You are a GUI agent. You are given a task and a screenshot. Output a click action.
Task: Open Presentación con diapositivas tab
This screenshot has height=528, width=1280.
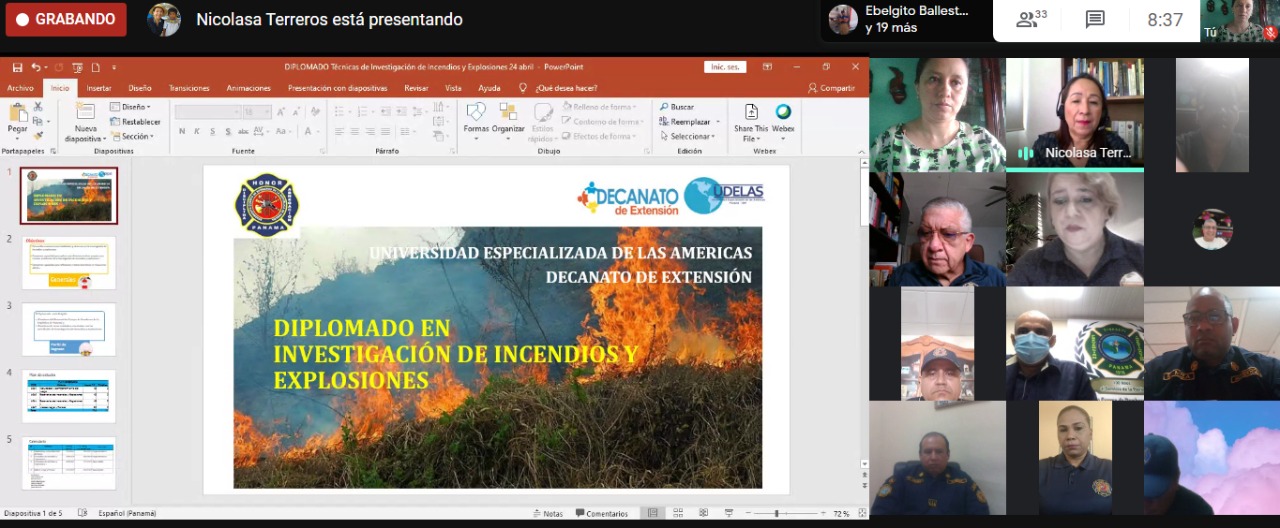[337, 88]
